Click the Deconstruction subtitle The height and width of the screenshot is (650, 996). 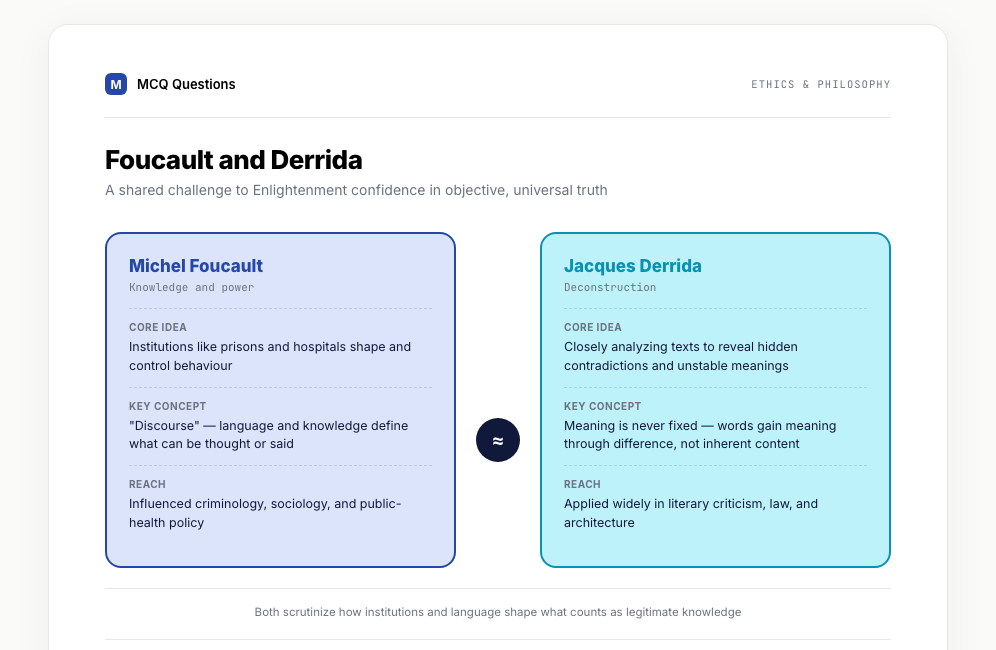[x=610, y=287]
